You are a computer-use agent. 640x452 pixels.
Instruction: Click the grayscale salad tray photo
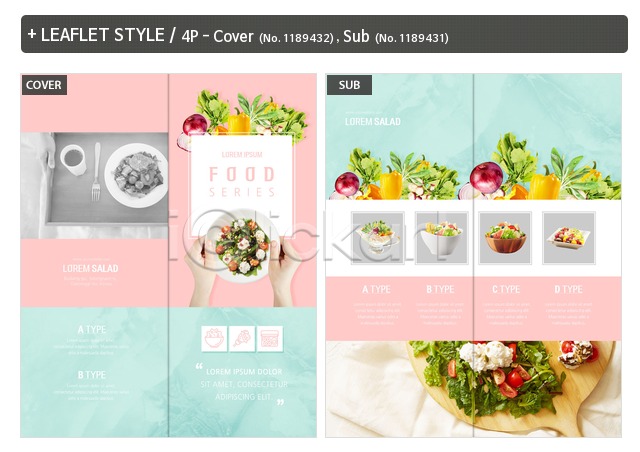(94, 185)
